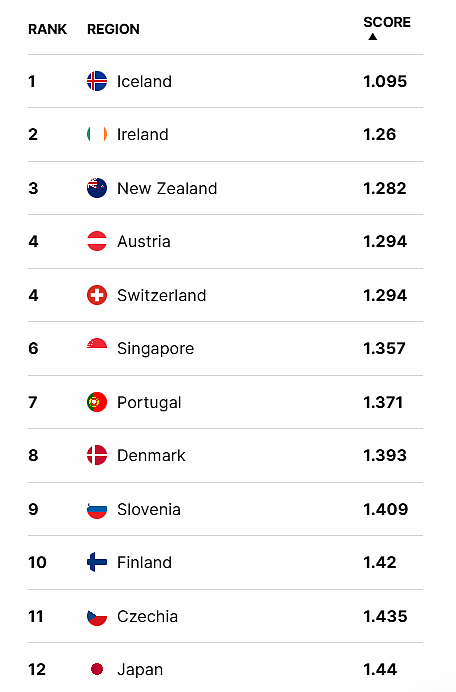This screenshot has width=456, height=692.
Task: Click the Portugal flag icon
Action: (x=97, y=402)
